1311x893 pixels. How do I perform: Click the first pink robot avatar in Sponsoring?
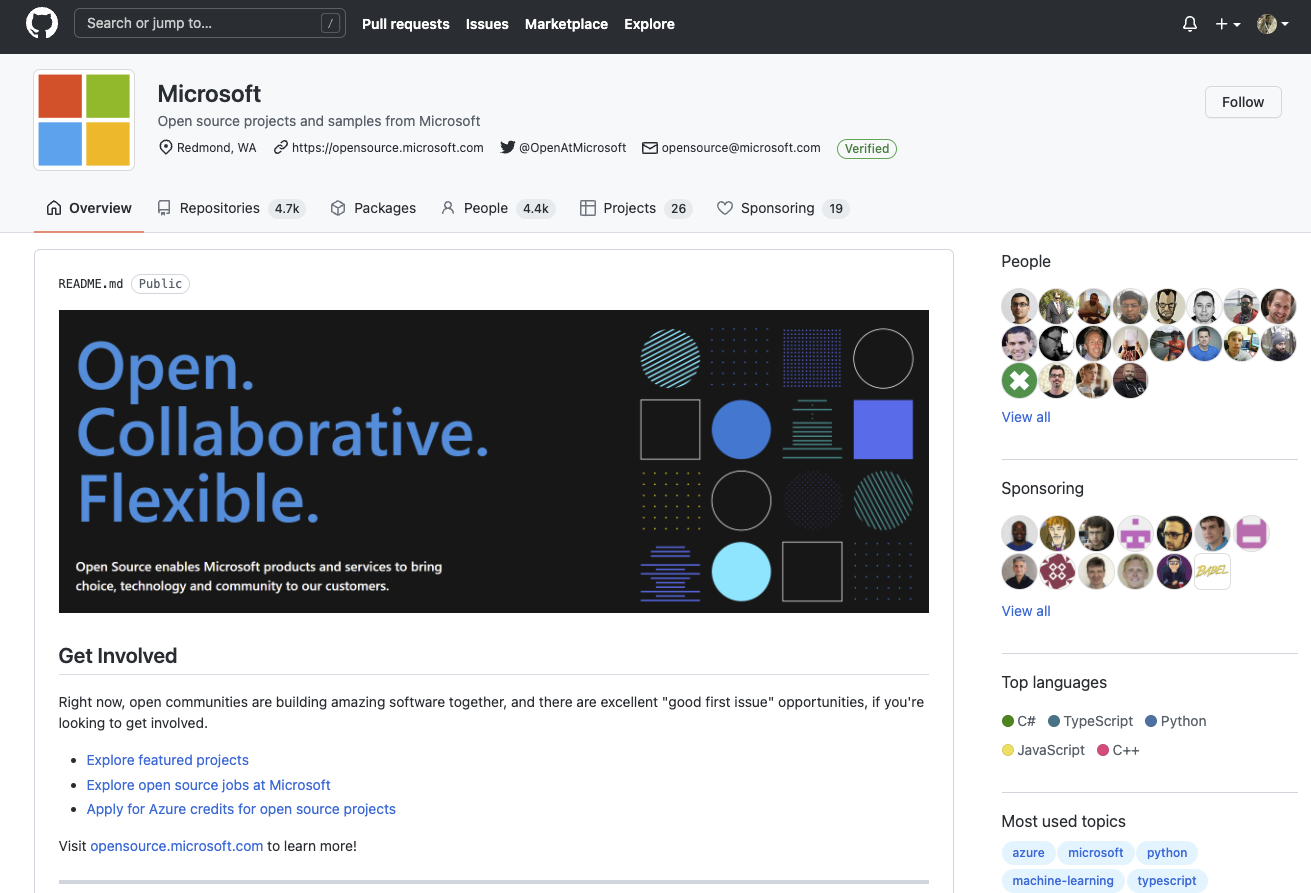tap(1135, 533)
